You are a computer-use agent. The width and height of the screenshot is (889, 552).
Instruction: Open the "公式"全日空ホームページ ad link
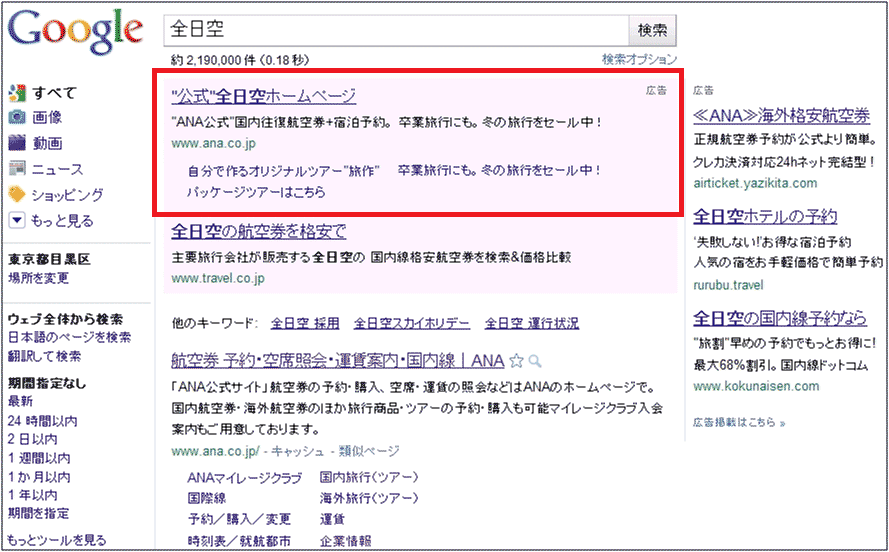[x=264, y=96]
